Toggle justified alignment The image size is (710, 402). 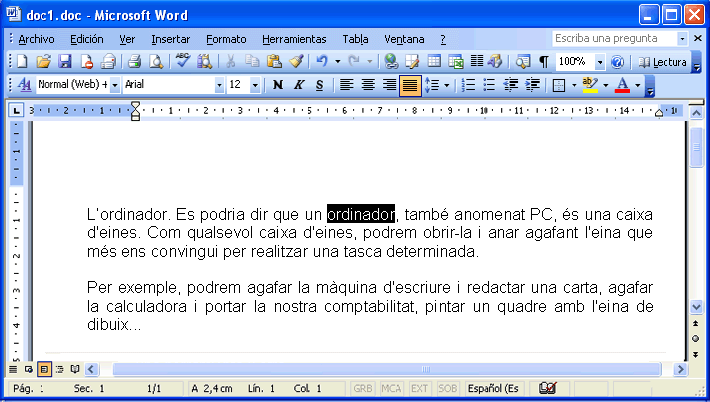410,86
